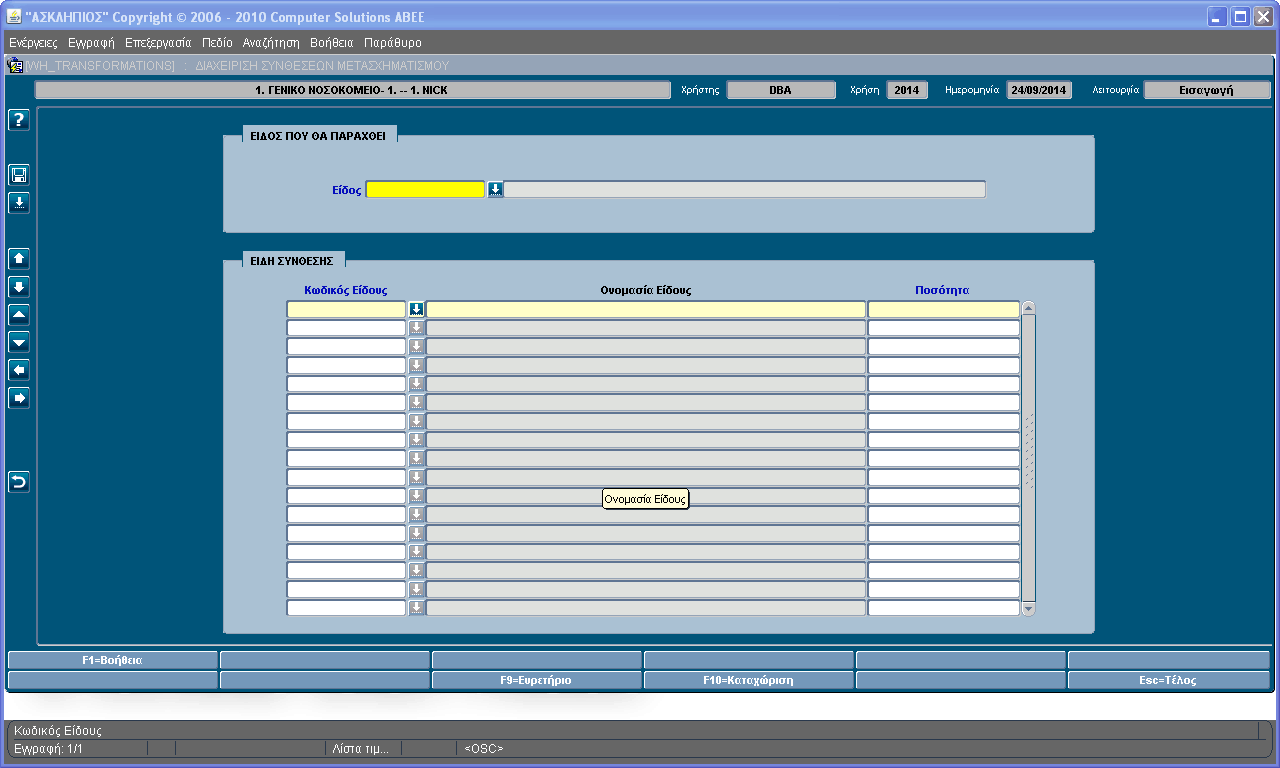
Task: Click the grey description field next to Είδος
Action: [745, 189]
